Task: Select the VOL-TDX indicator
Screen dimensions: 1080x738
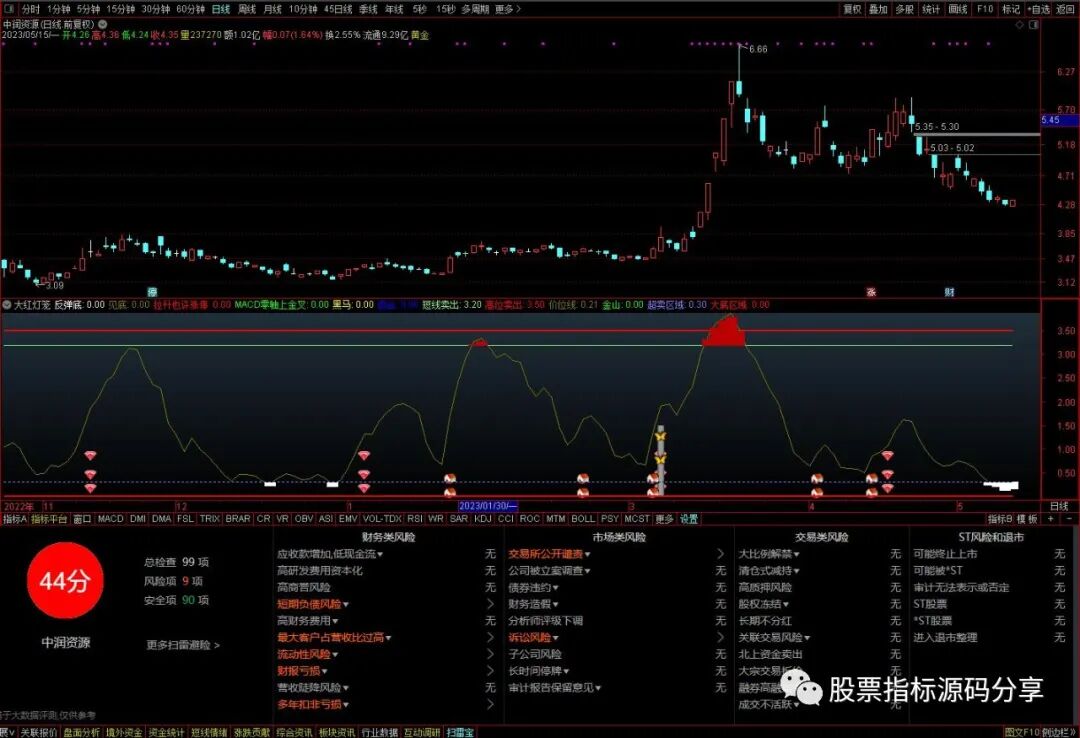Action: coord(382,519)
